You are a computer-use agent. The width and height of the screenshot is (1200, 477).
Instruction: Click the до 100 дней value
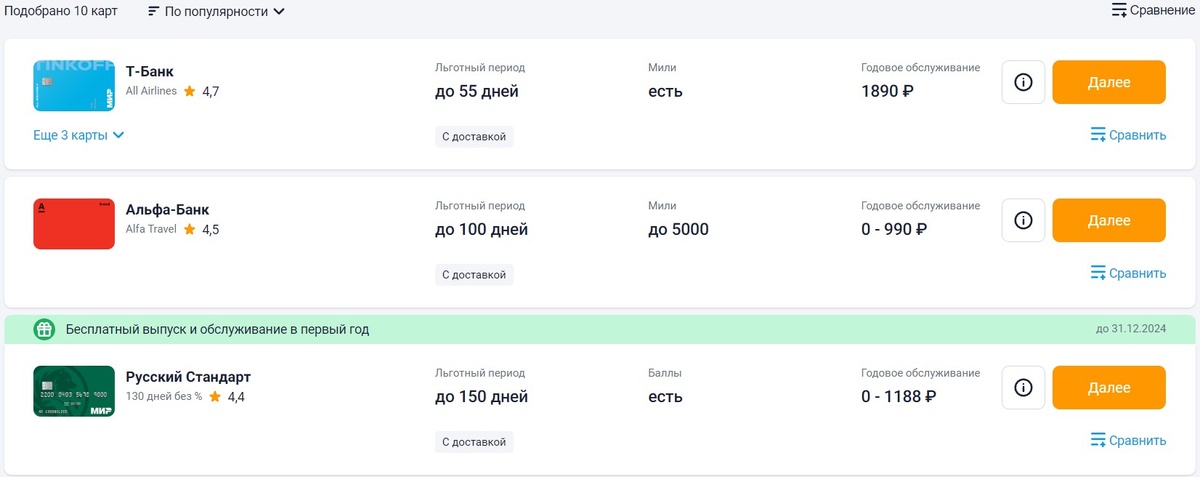pos(482,229)
